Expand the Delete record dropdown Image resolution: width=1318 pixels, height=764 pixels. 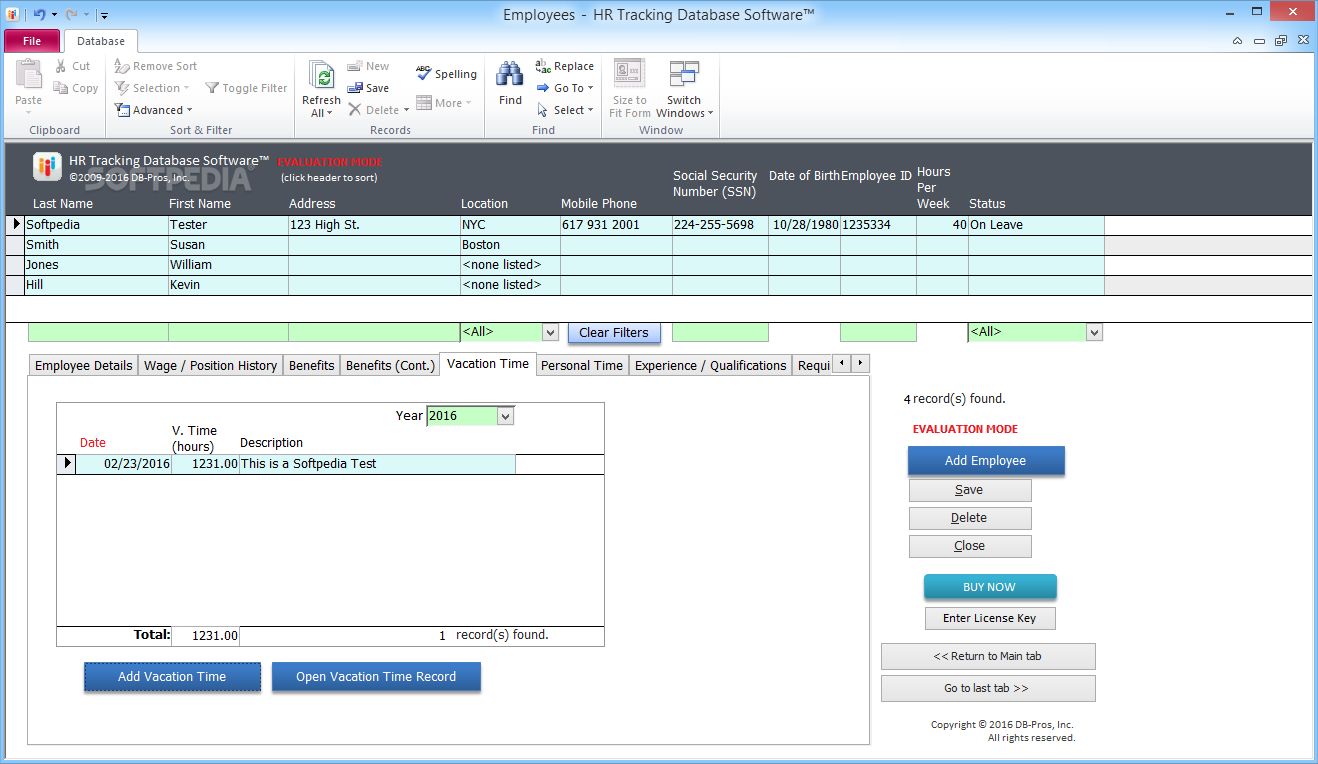[406, 110]
